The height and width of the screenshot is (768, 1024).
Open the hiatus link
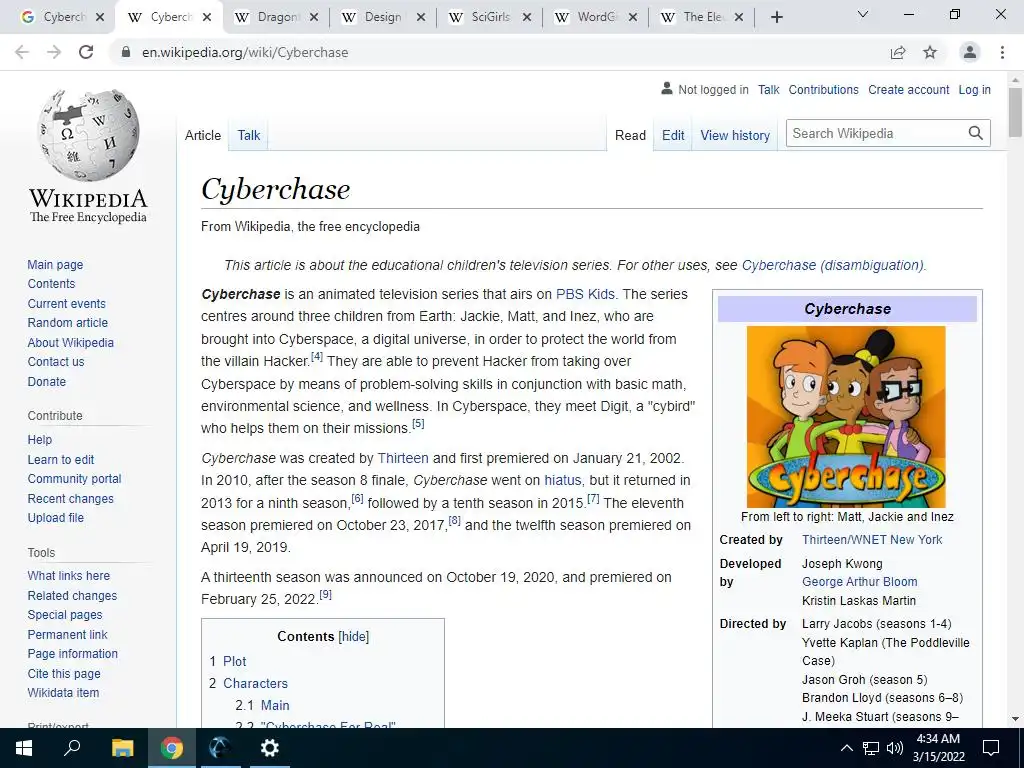(562, 480)
